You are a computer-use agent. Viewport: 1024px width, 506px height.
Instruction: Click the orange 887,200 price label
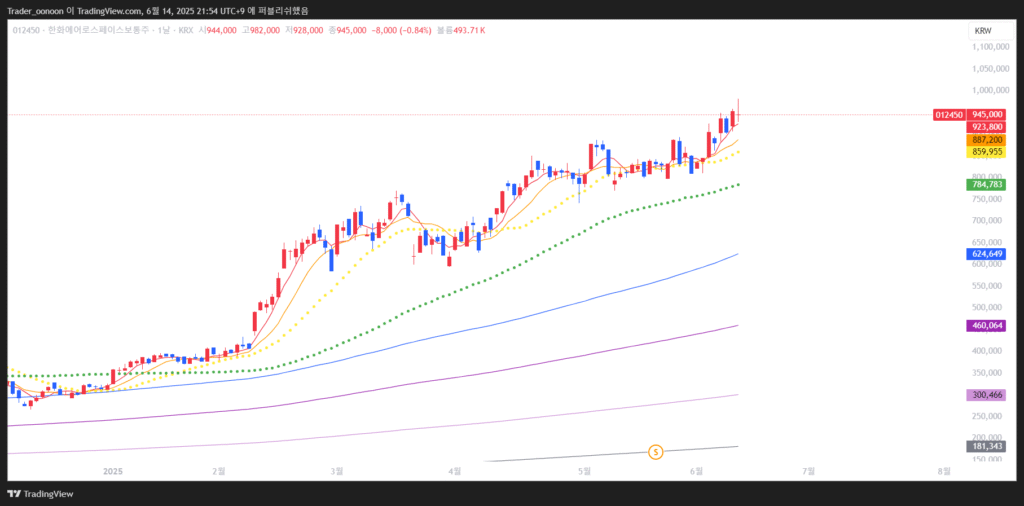987,140
